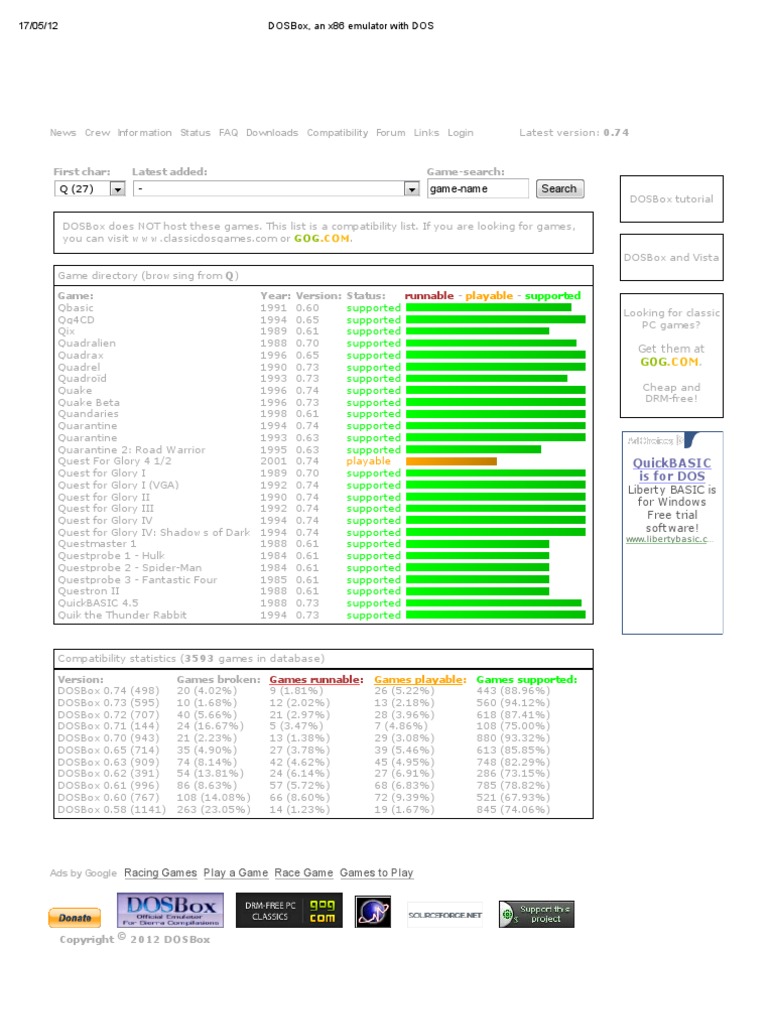Open Quarantine 2: Road Warrior entry
768x1024 pixels.
(x=131, y=450)
